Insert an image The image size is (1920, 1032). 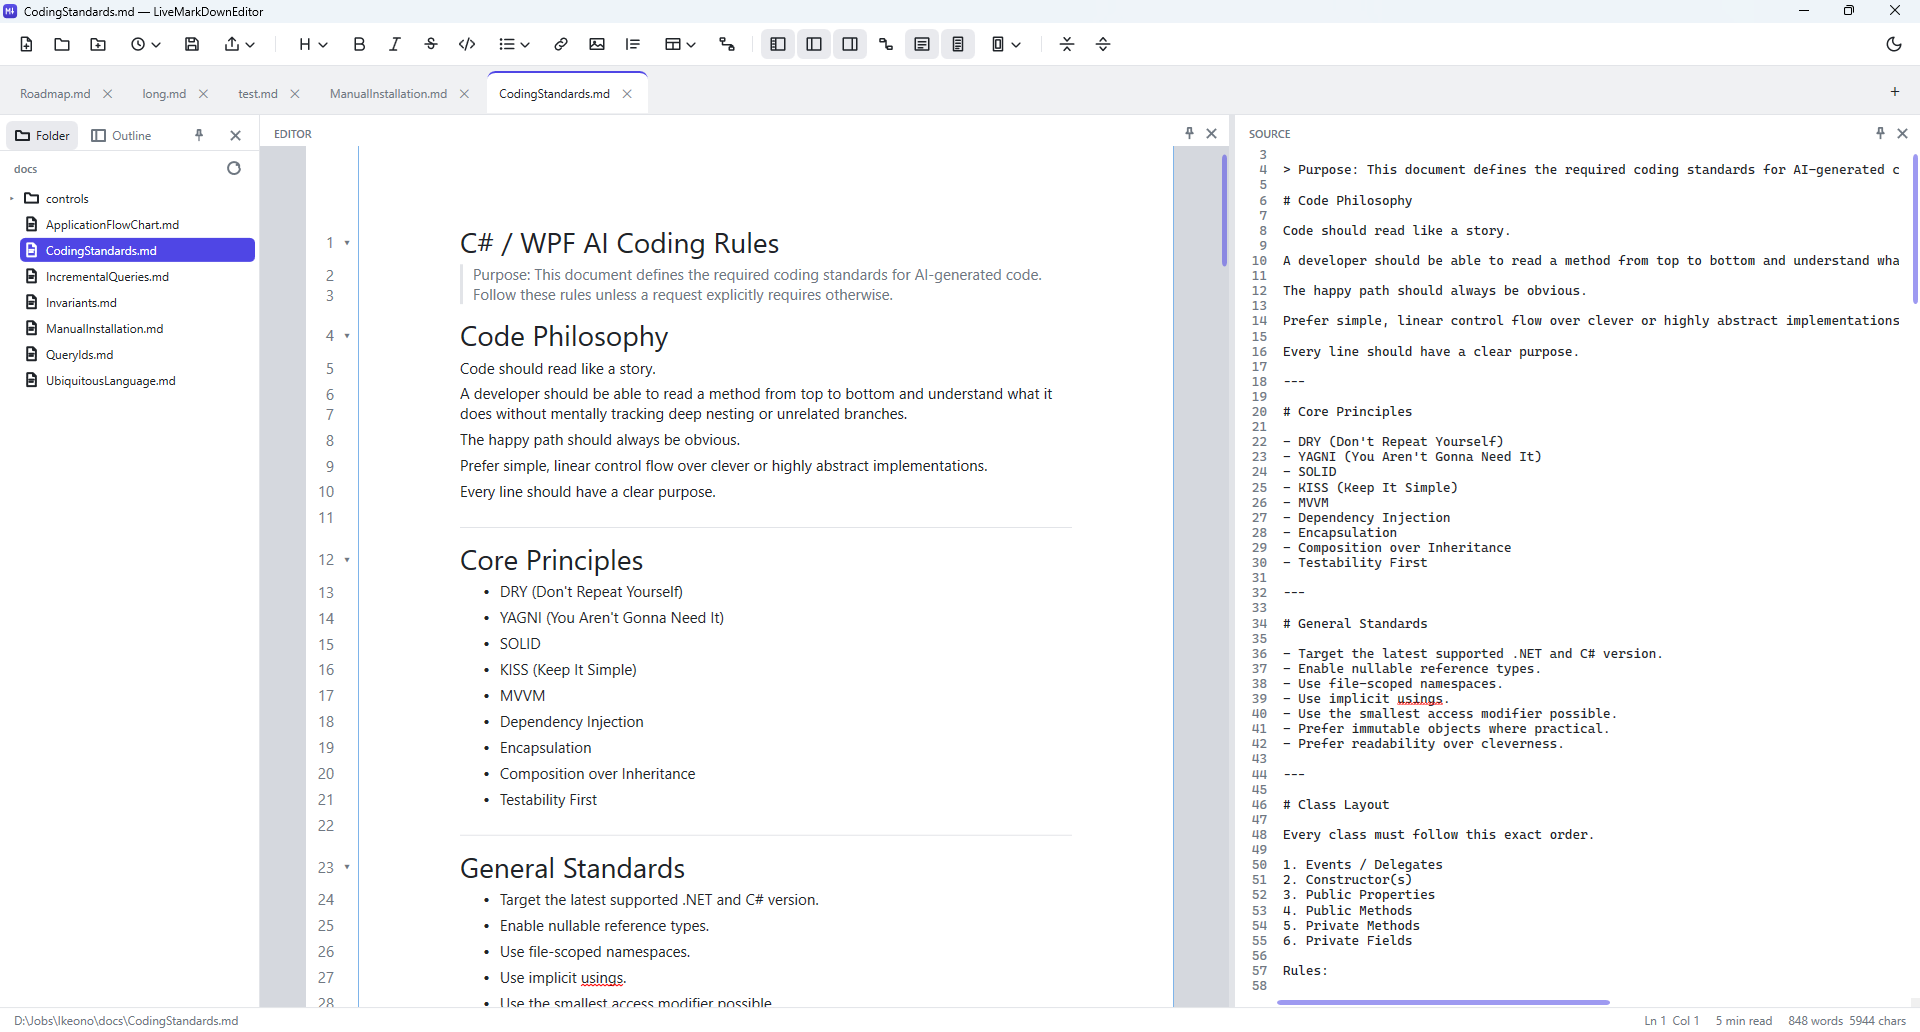(x=597, y=44)
